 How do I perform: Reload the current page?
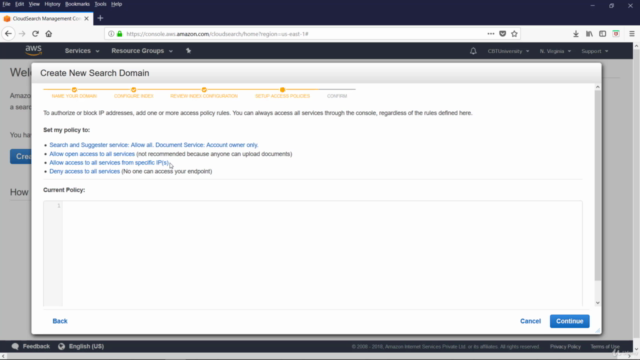click(35, 34)
